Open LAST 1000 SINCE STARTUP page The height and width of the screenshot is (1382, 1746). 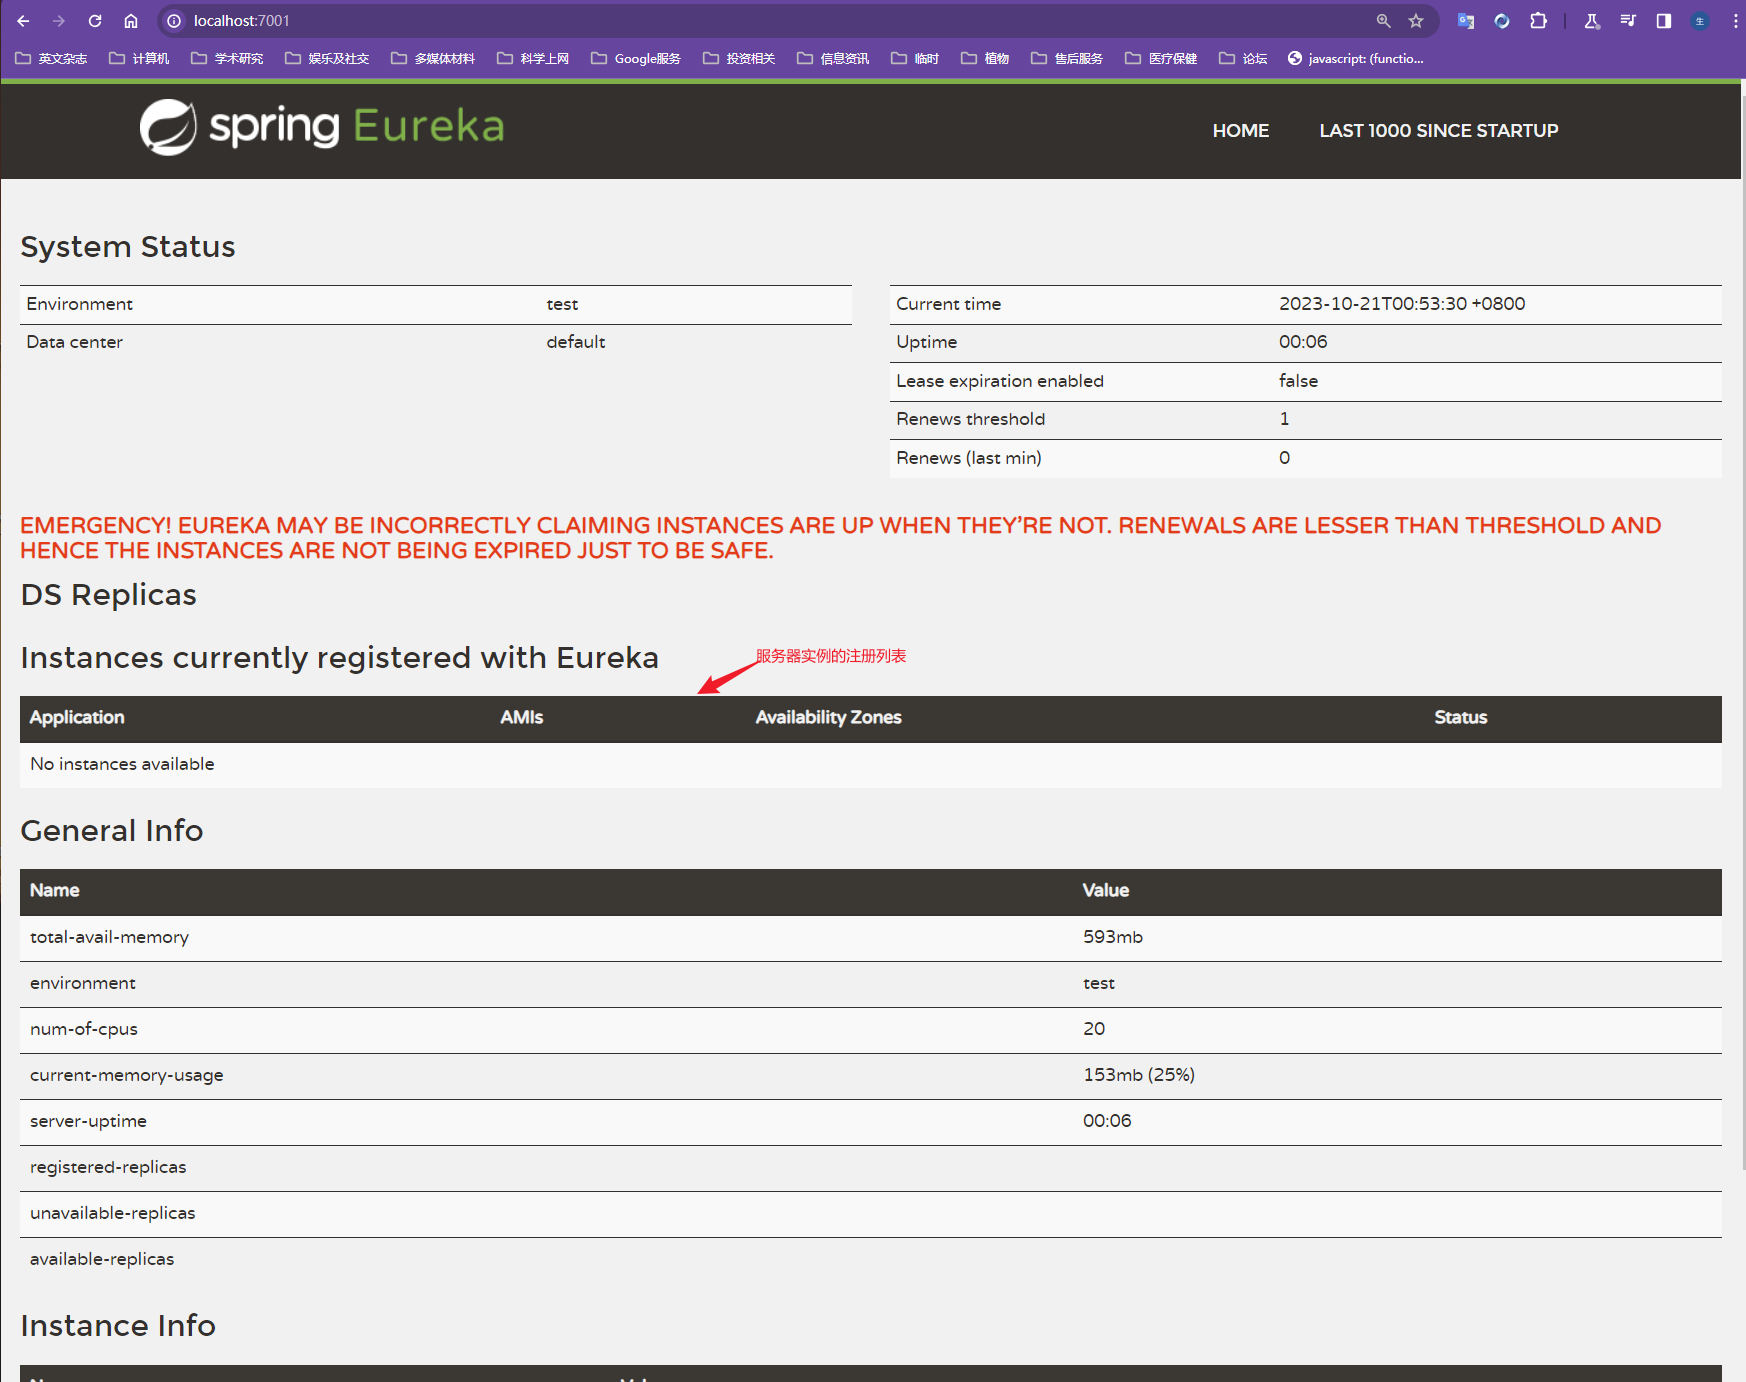coord(1438,131)
